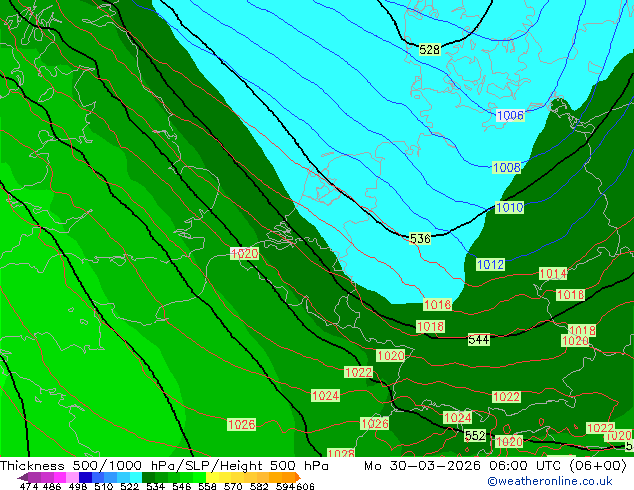Select the red 1028 isobar label
The image size is (634, 490).
341,453
